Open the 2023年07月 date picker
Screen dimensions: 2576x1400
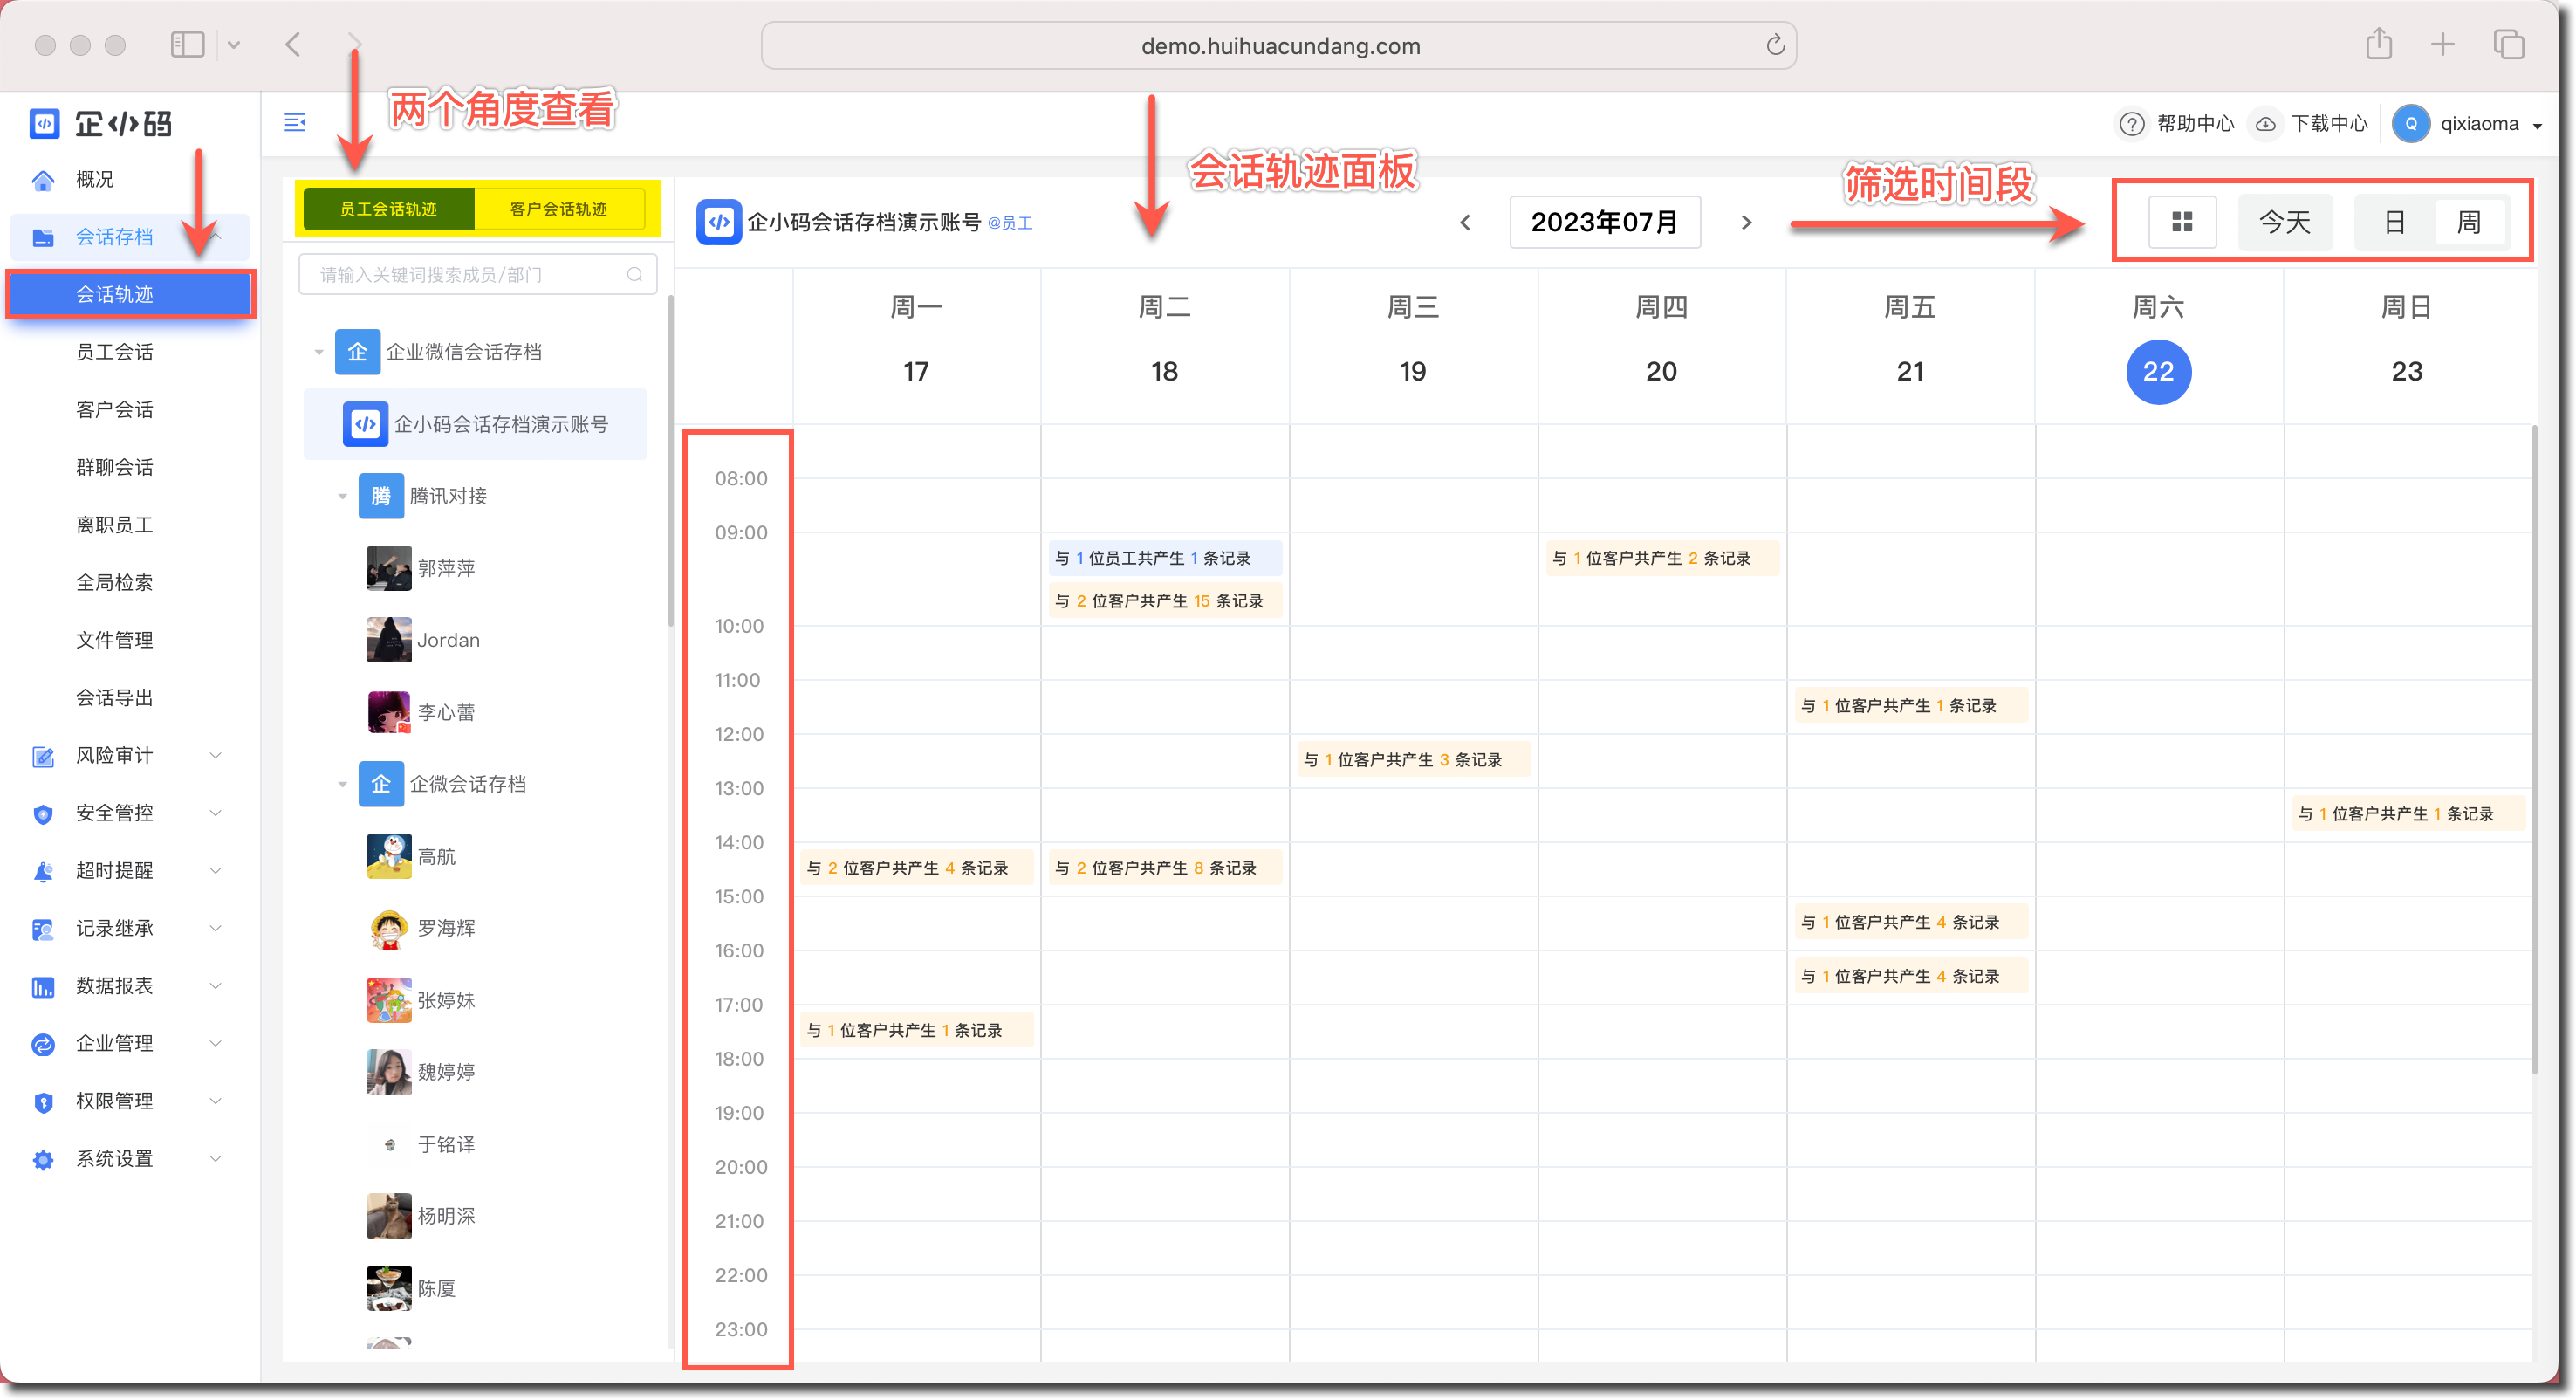click(1605, 222)
